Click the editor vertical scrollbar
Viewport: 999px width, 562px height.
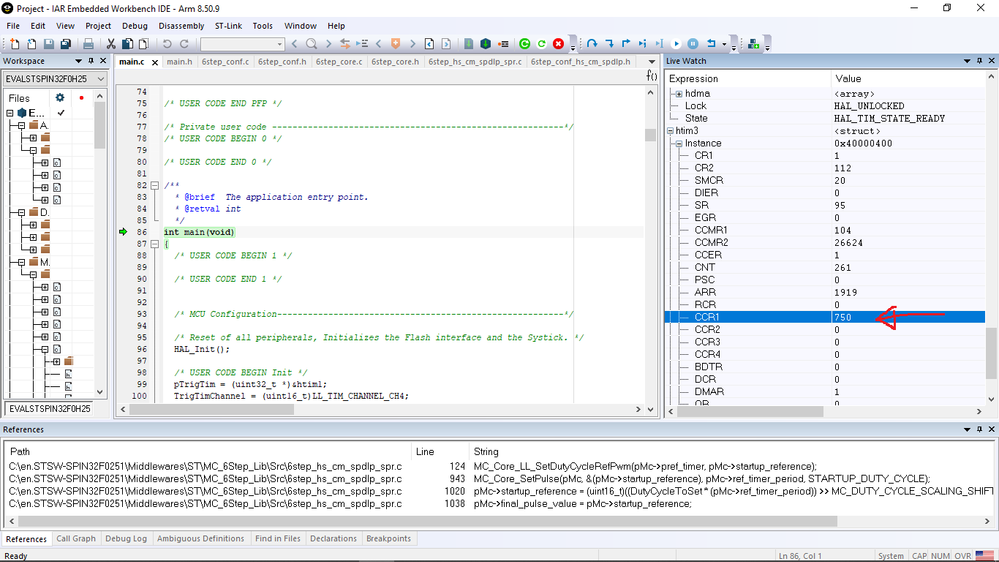pos(650,253)
